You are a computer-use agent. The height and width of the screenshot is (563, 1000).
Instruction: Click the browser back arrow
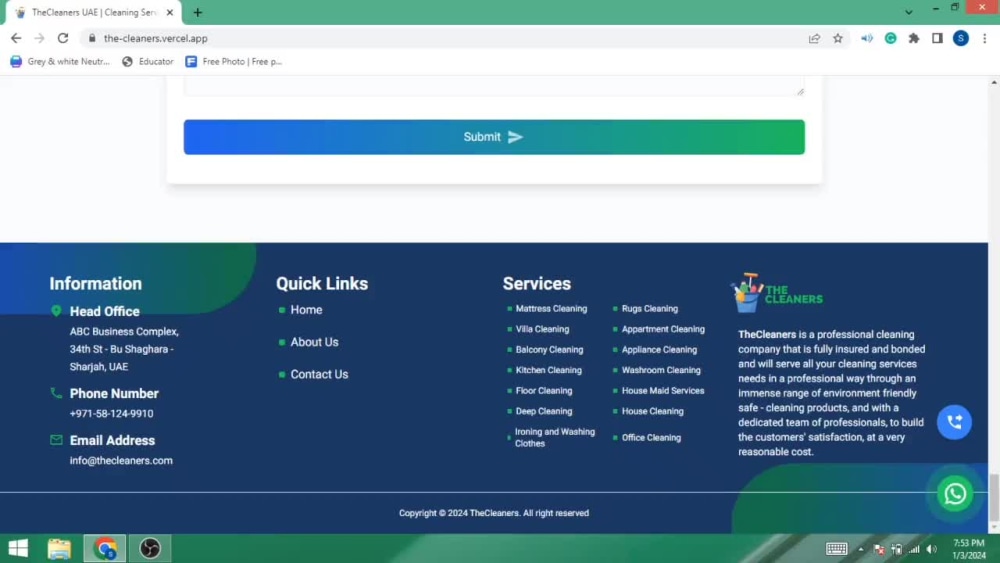16,38
